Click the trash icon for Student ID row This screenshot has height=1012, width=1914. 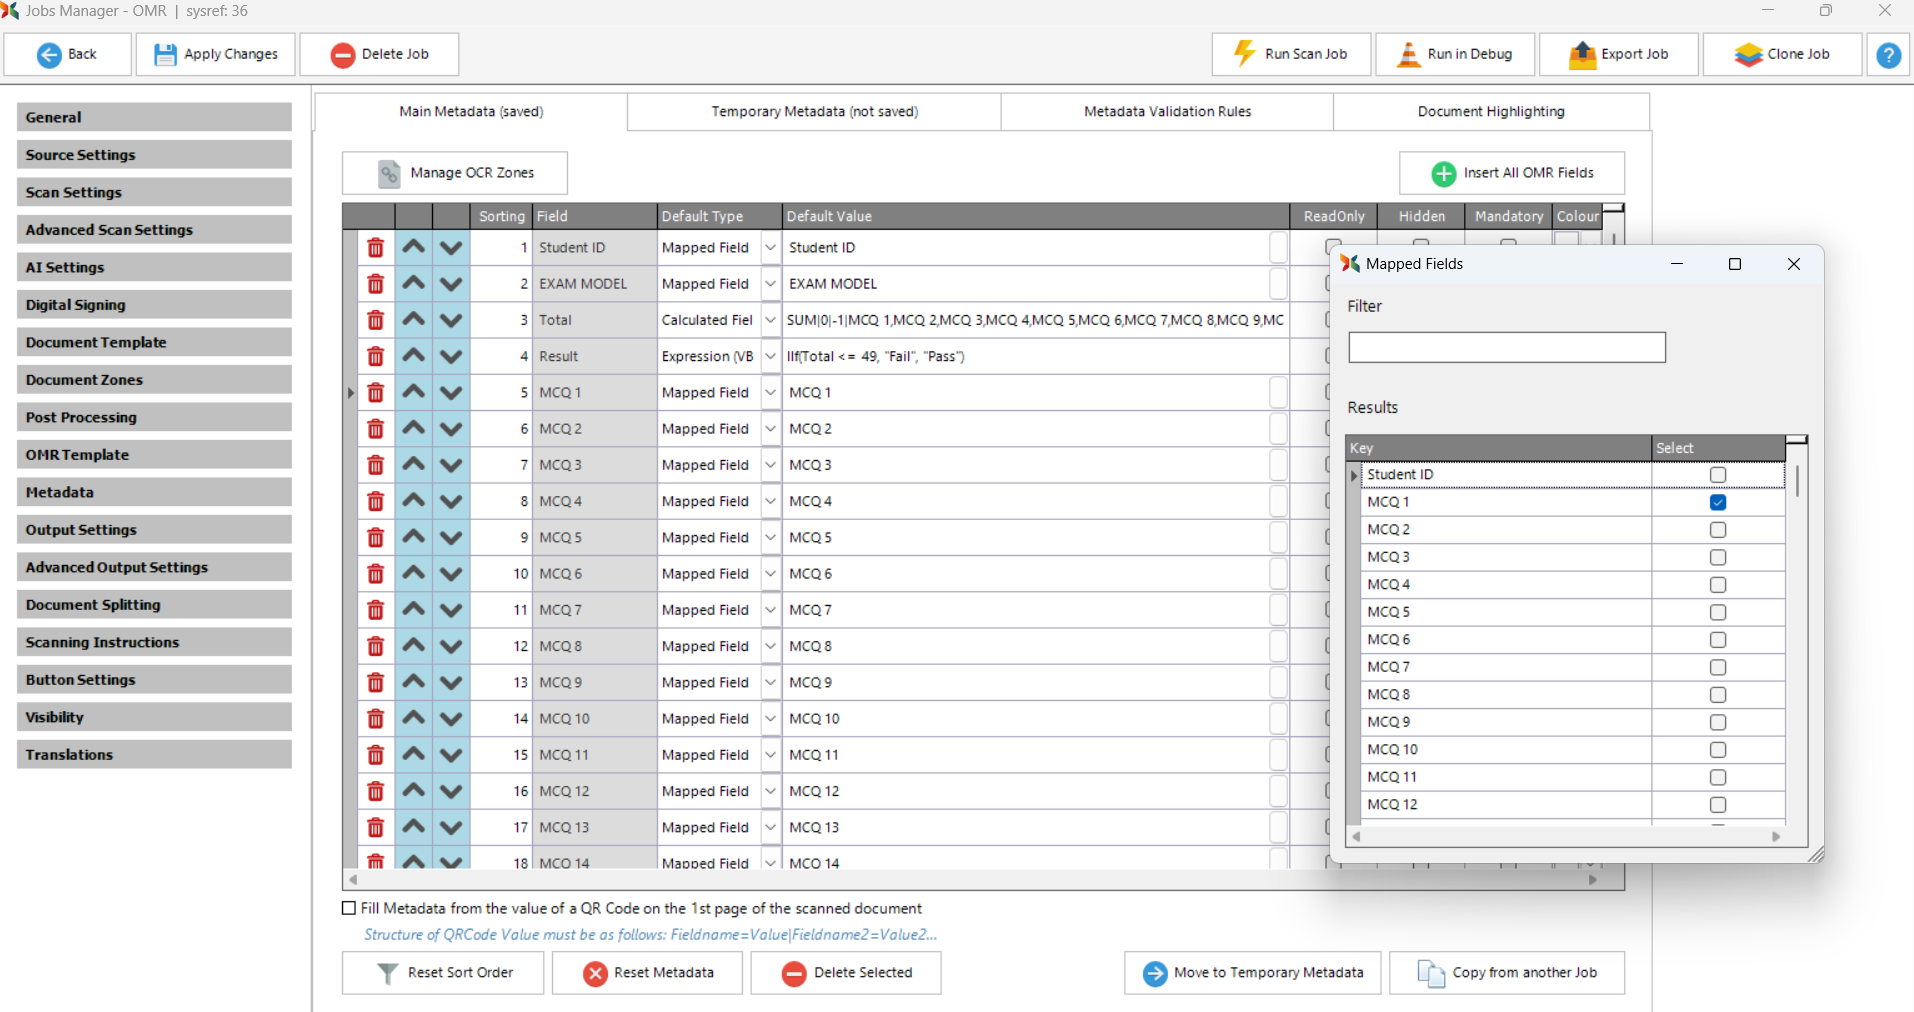coord(375,248)
